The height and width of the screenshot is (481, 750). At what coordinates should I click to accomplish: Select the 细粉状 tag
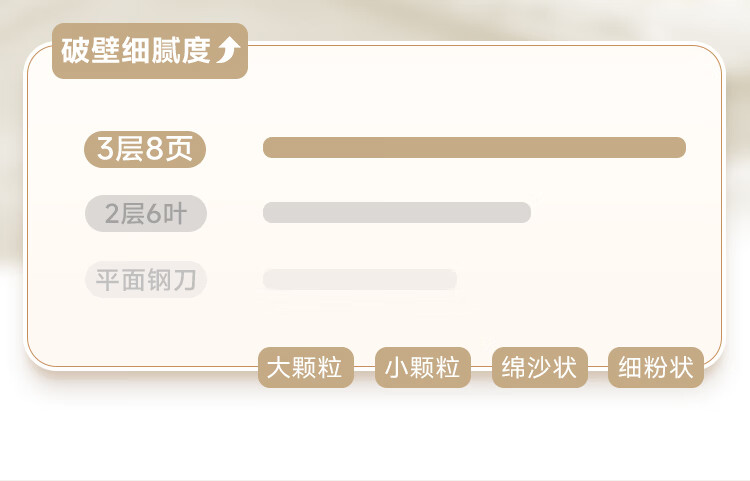(x=656, y=368)
